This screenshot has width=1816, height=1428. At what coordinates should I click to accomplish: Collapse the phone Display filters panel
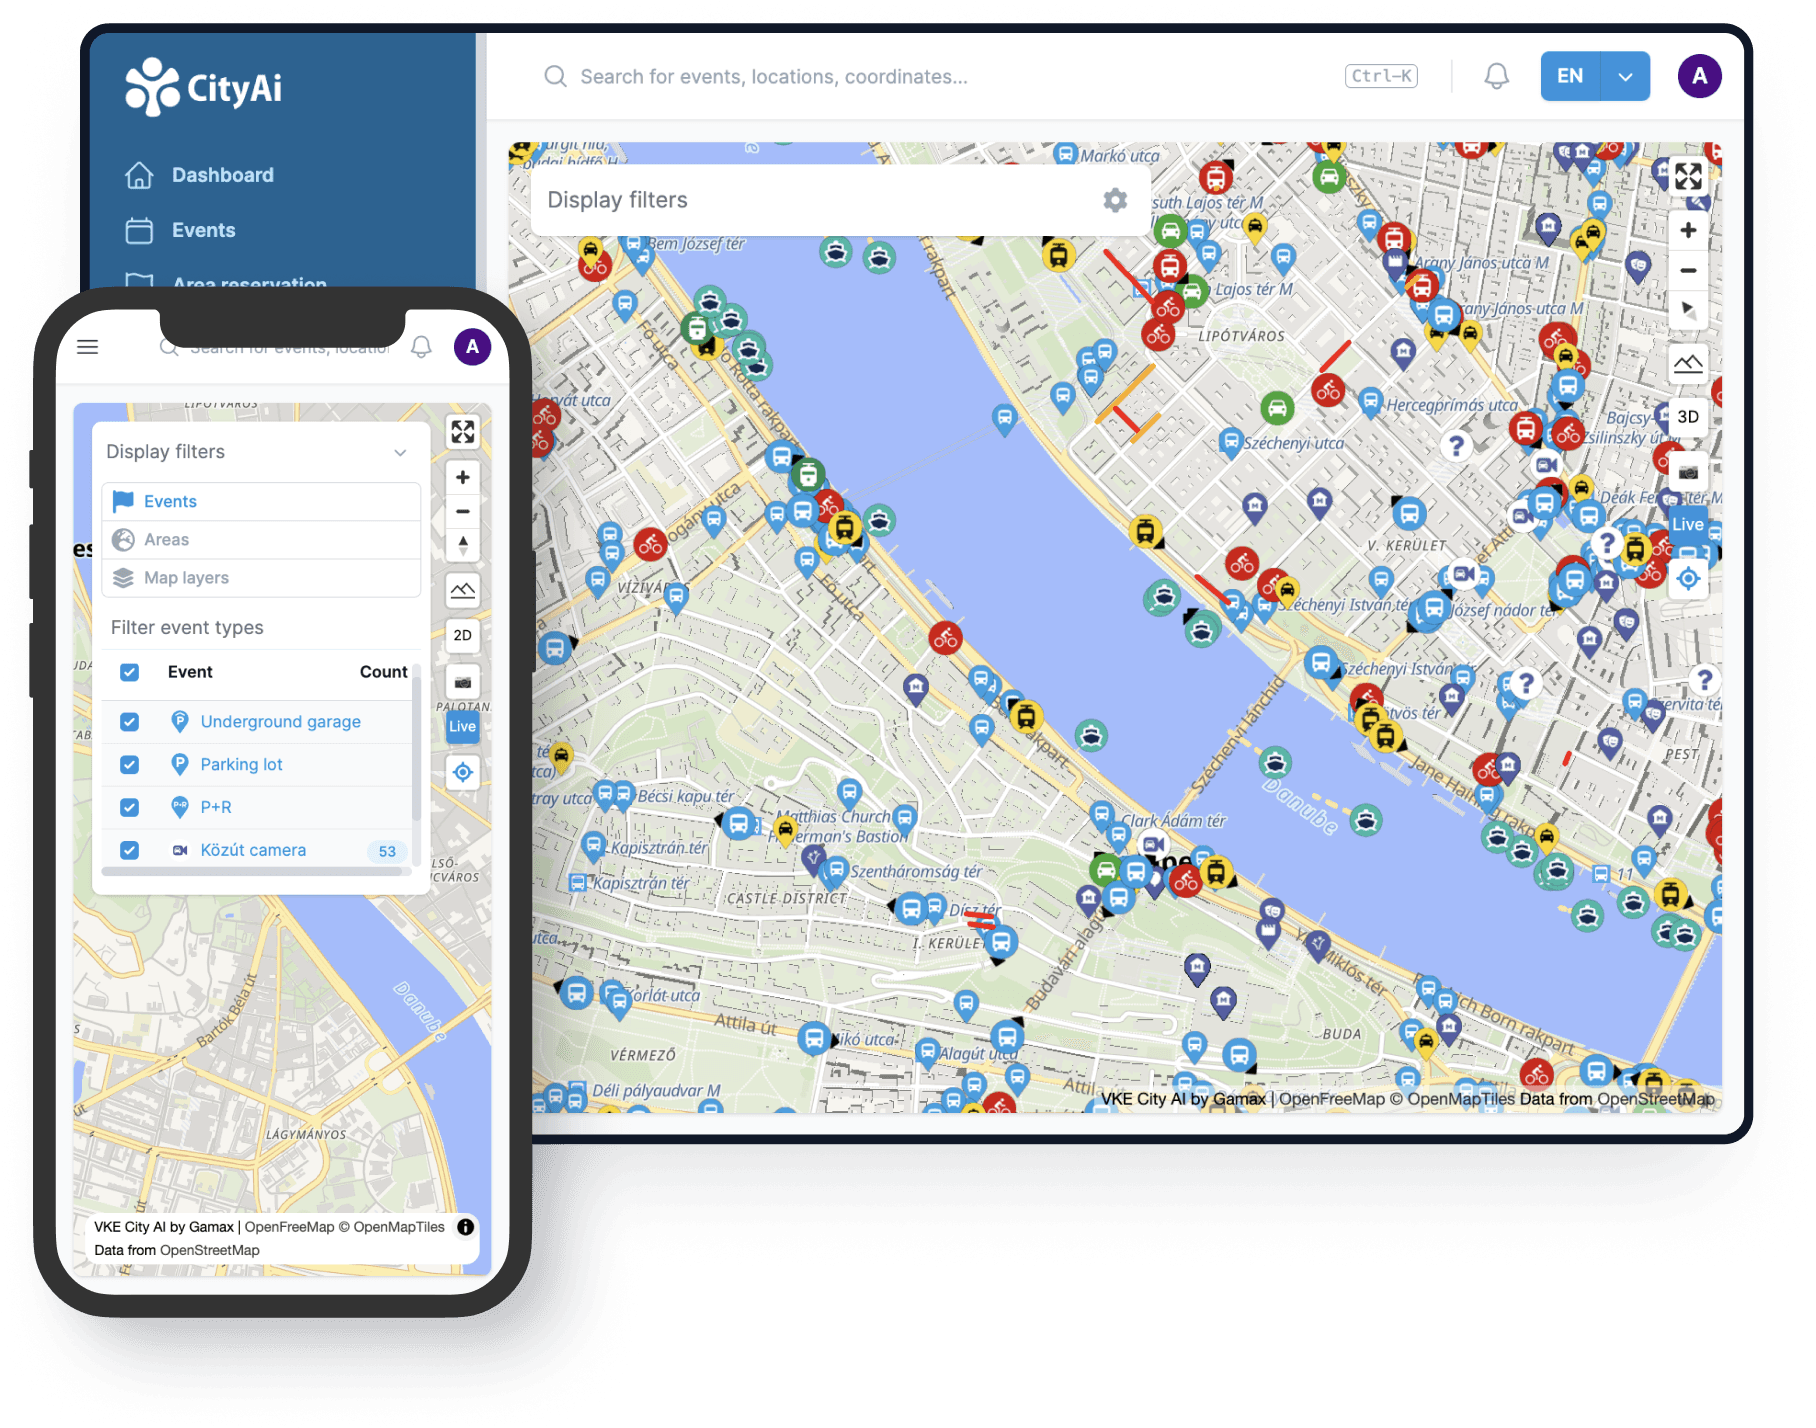[x=400, y=452]
